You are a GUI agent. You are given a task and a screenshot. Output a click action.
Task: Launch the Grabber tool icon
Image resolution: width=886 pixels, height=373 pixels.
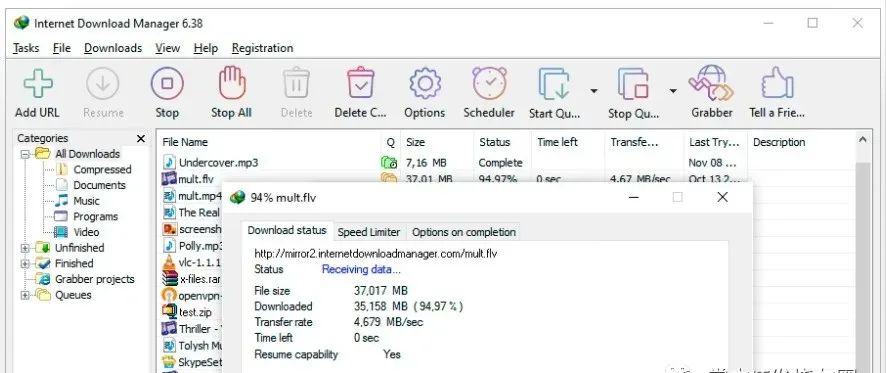point(711,83)
